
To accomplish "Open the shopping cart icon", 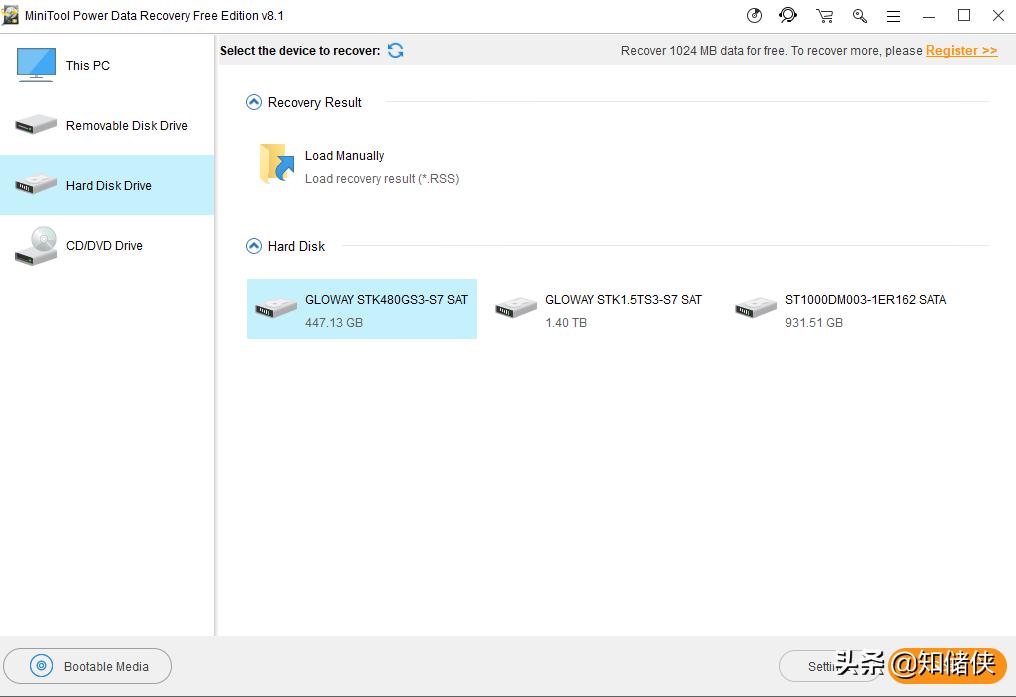I will pyautogui.click(x=824, y=16).
